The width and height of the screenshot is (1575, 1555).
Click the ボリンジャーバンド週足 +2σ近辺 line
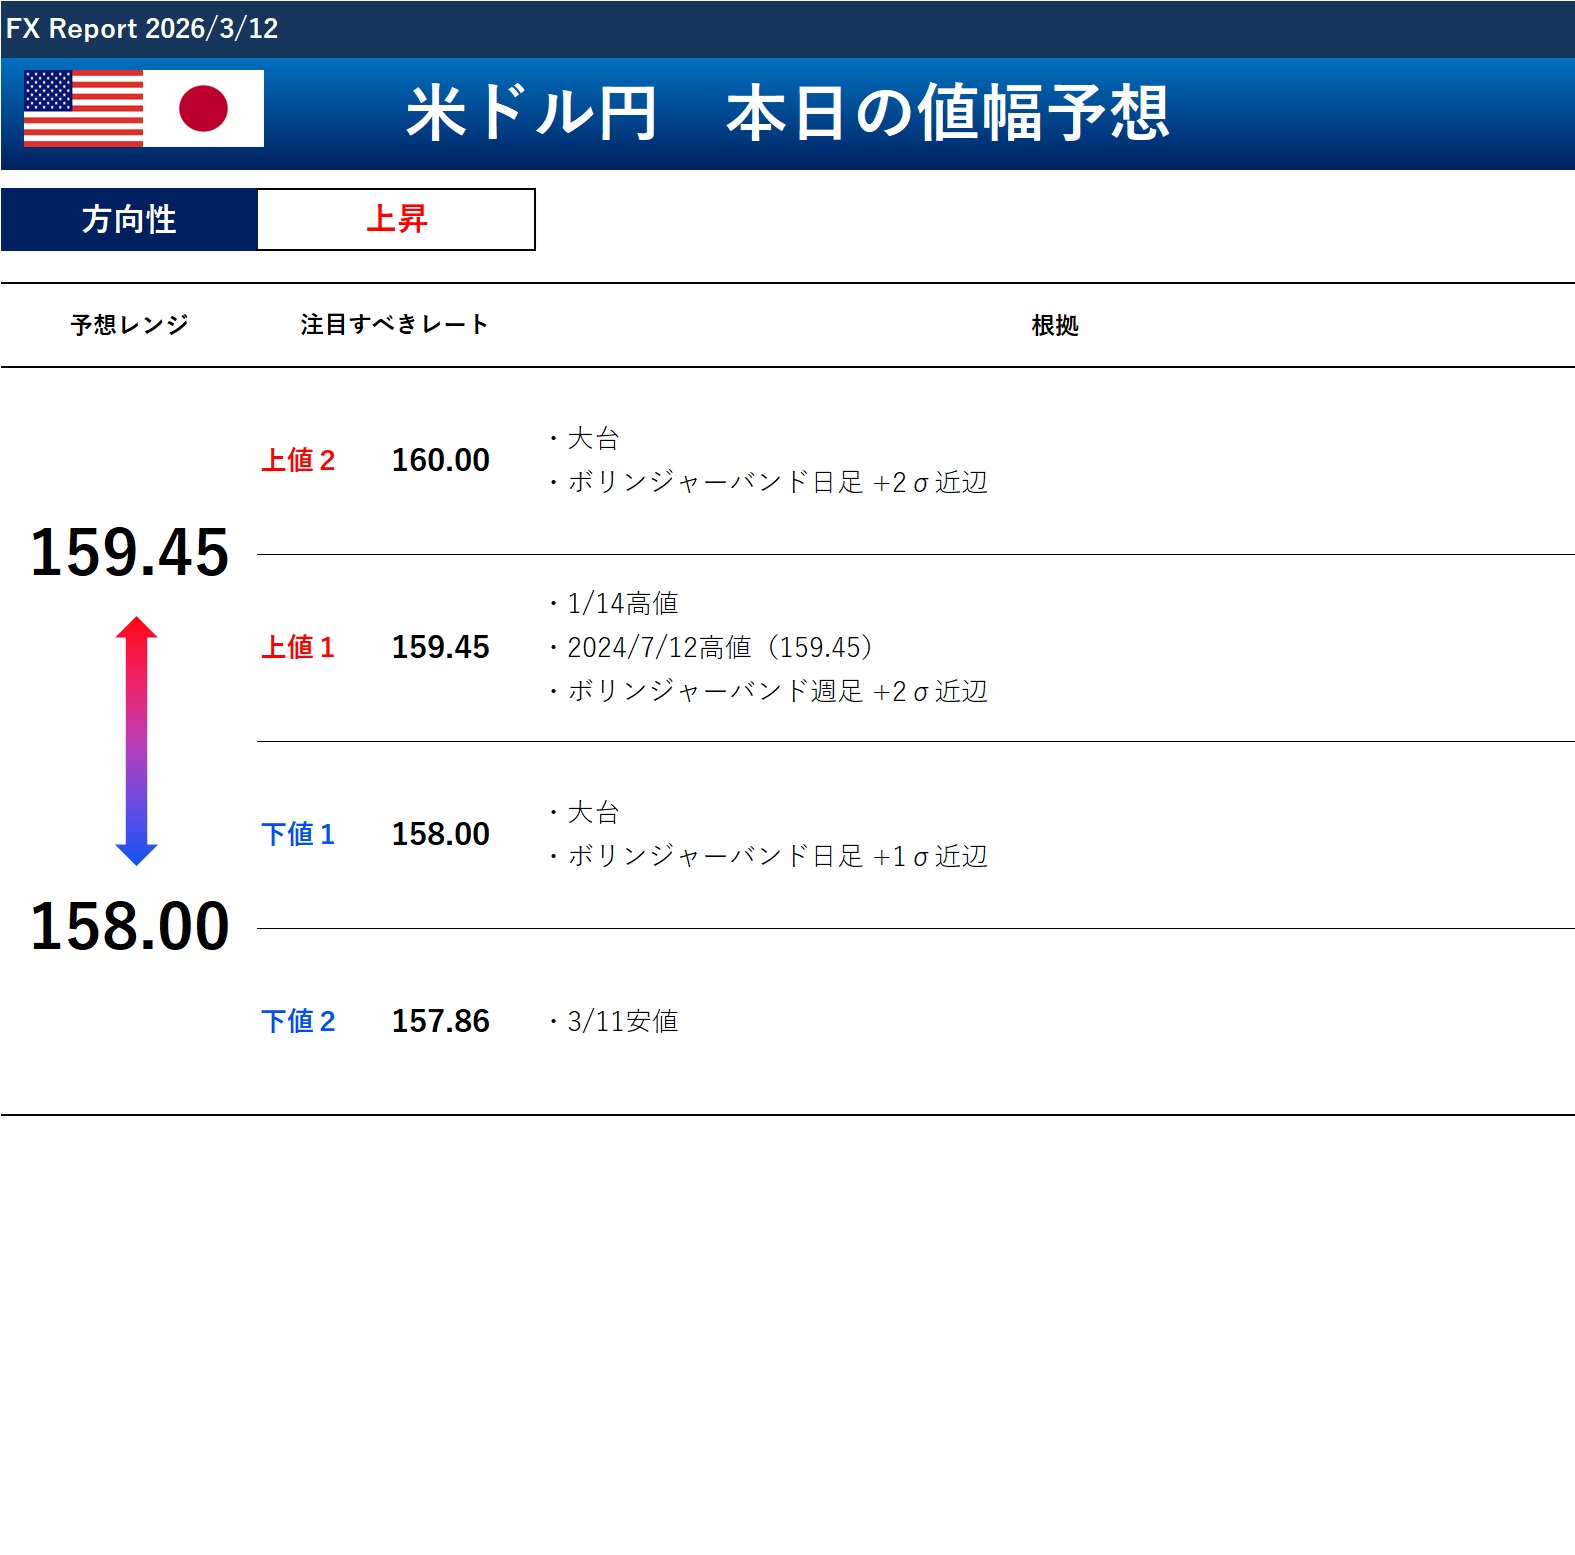point(777,691)
